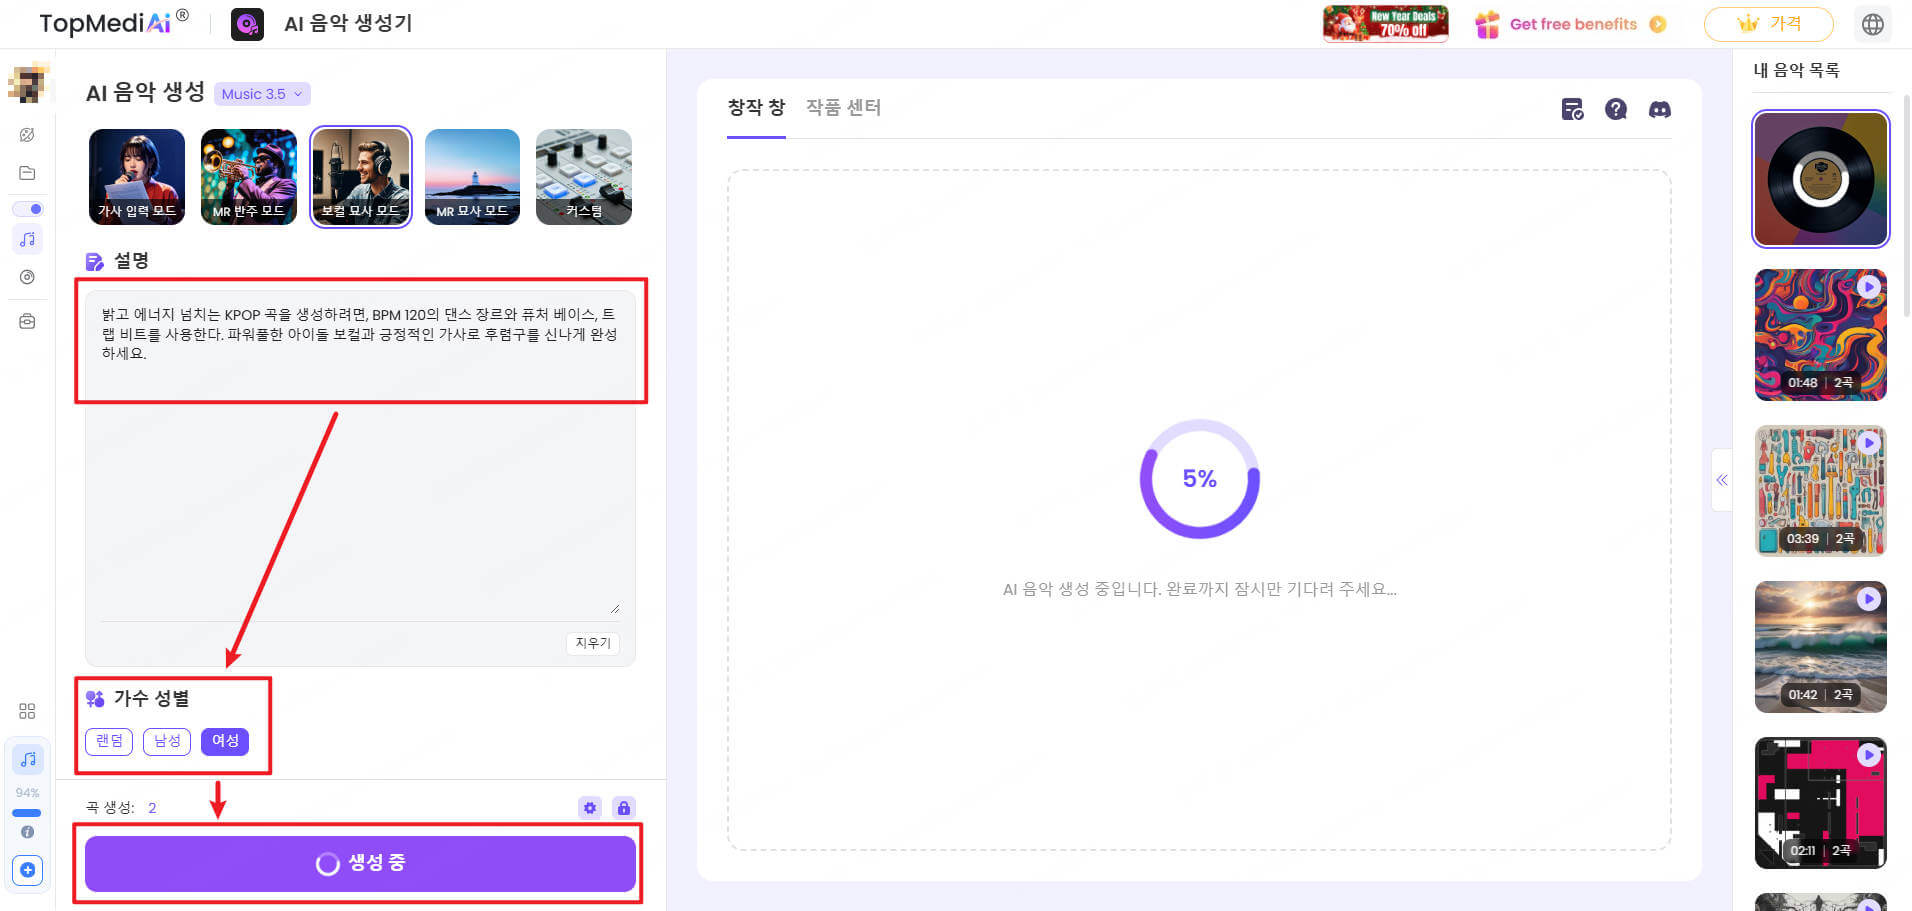
Task: Click the 곡 생성: 2 count text
Action: [x=121, y=808]
